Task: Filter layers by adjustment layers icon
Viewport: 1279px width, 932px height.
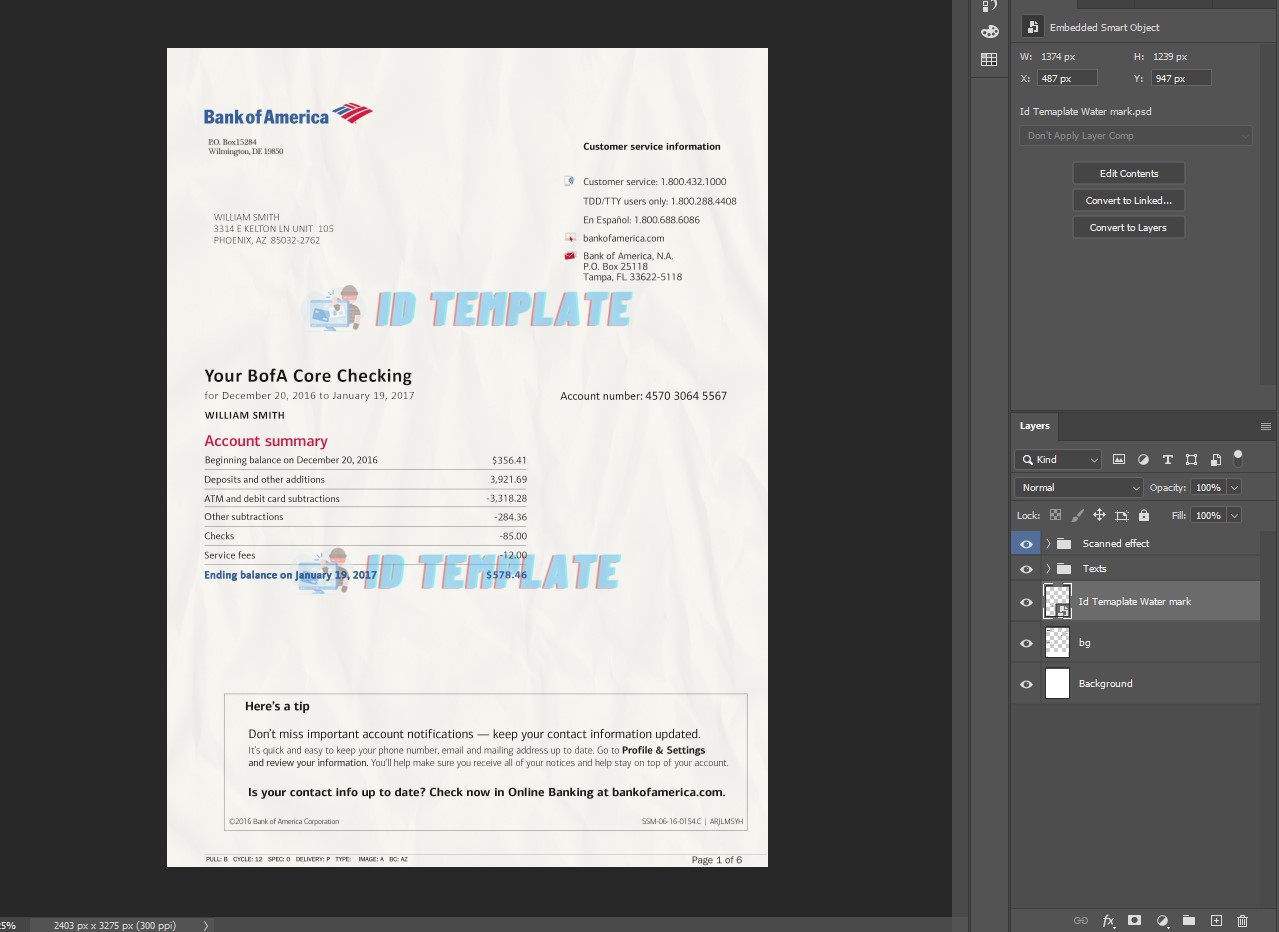Action: pyautogui.click(x=1143, y=460)
